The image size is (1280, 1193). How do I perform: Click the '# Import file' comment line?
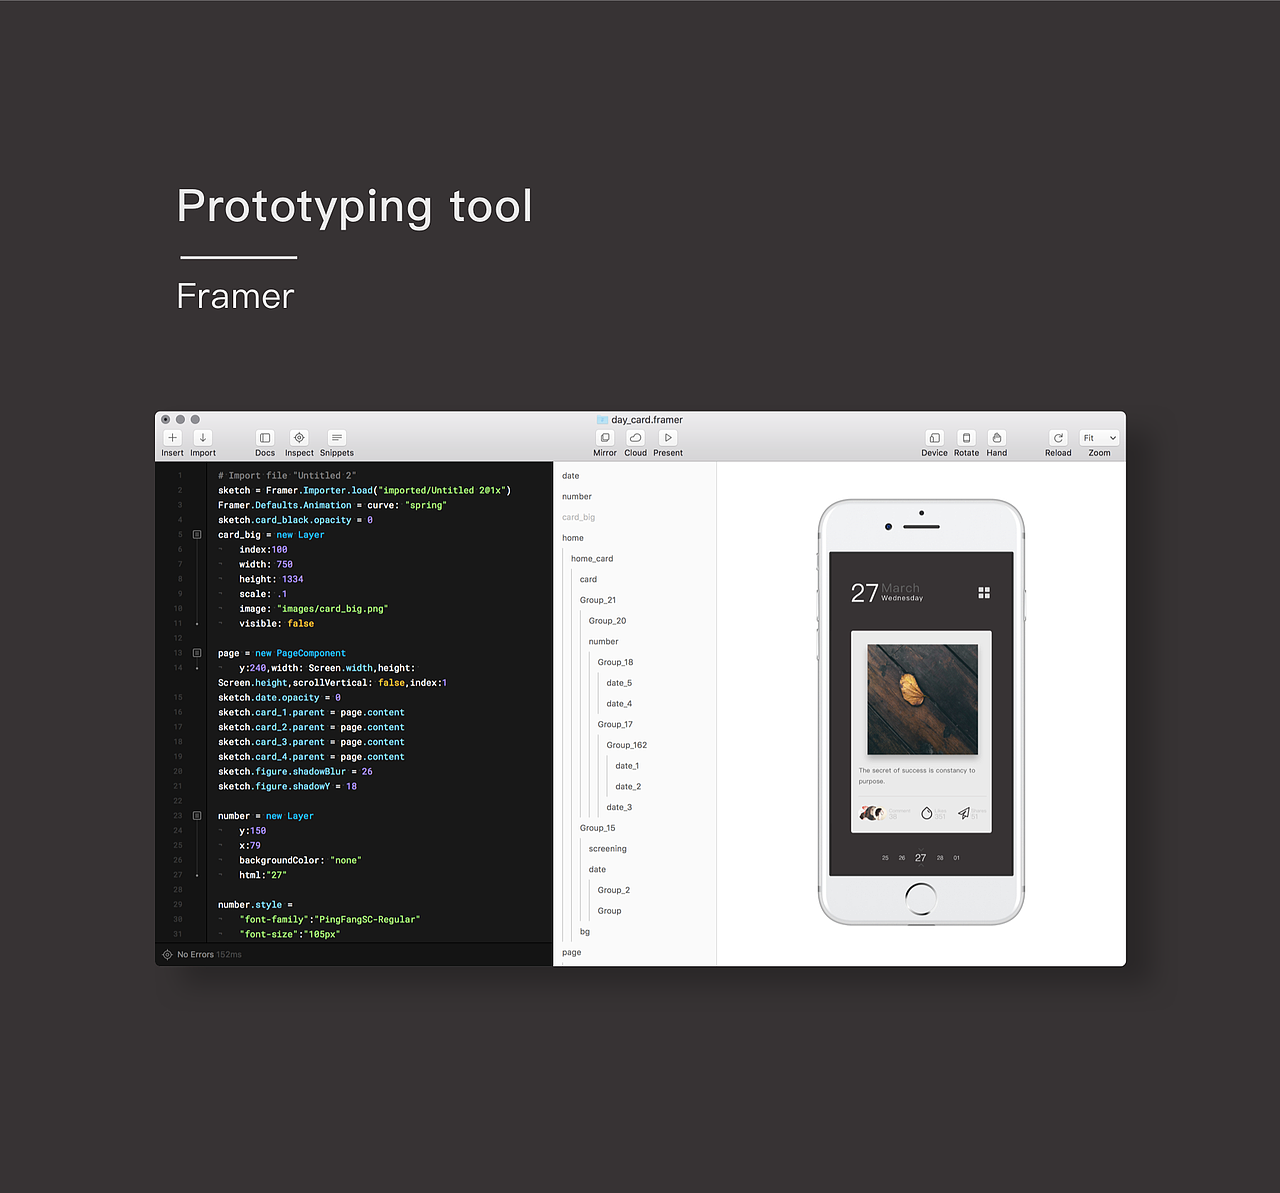click(x=287, y=476)
